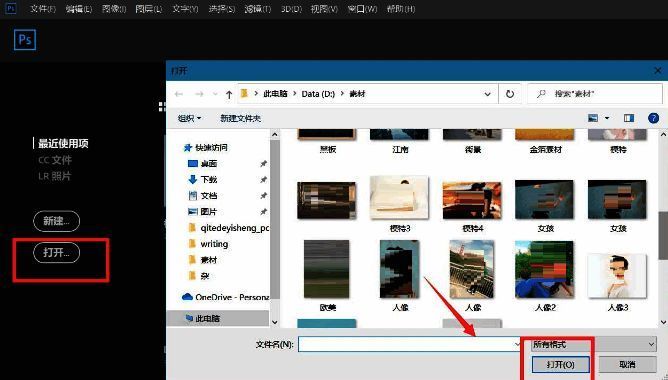Go back in the Open dialog
This screenshot has height=380, width=668.
[179, 94]
